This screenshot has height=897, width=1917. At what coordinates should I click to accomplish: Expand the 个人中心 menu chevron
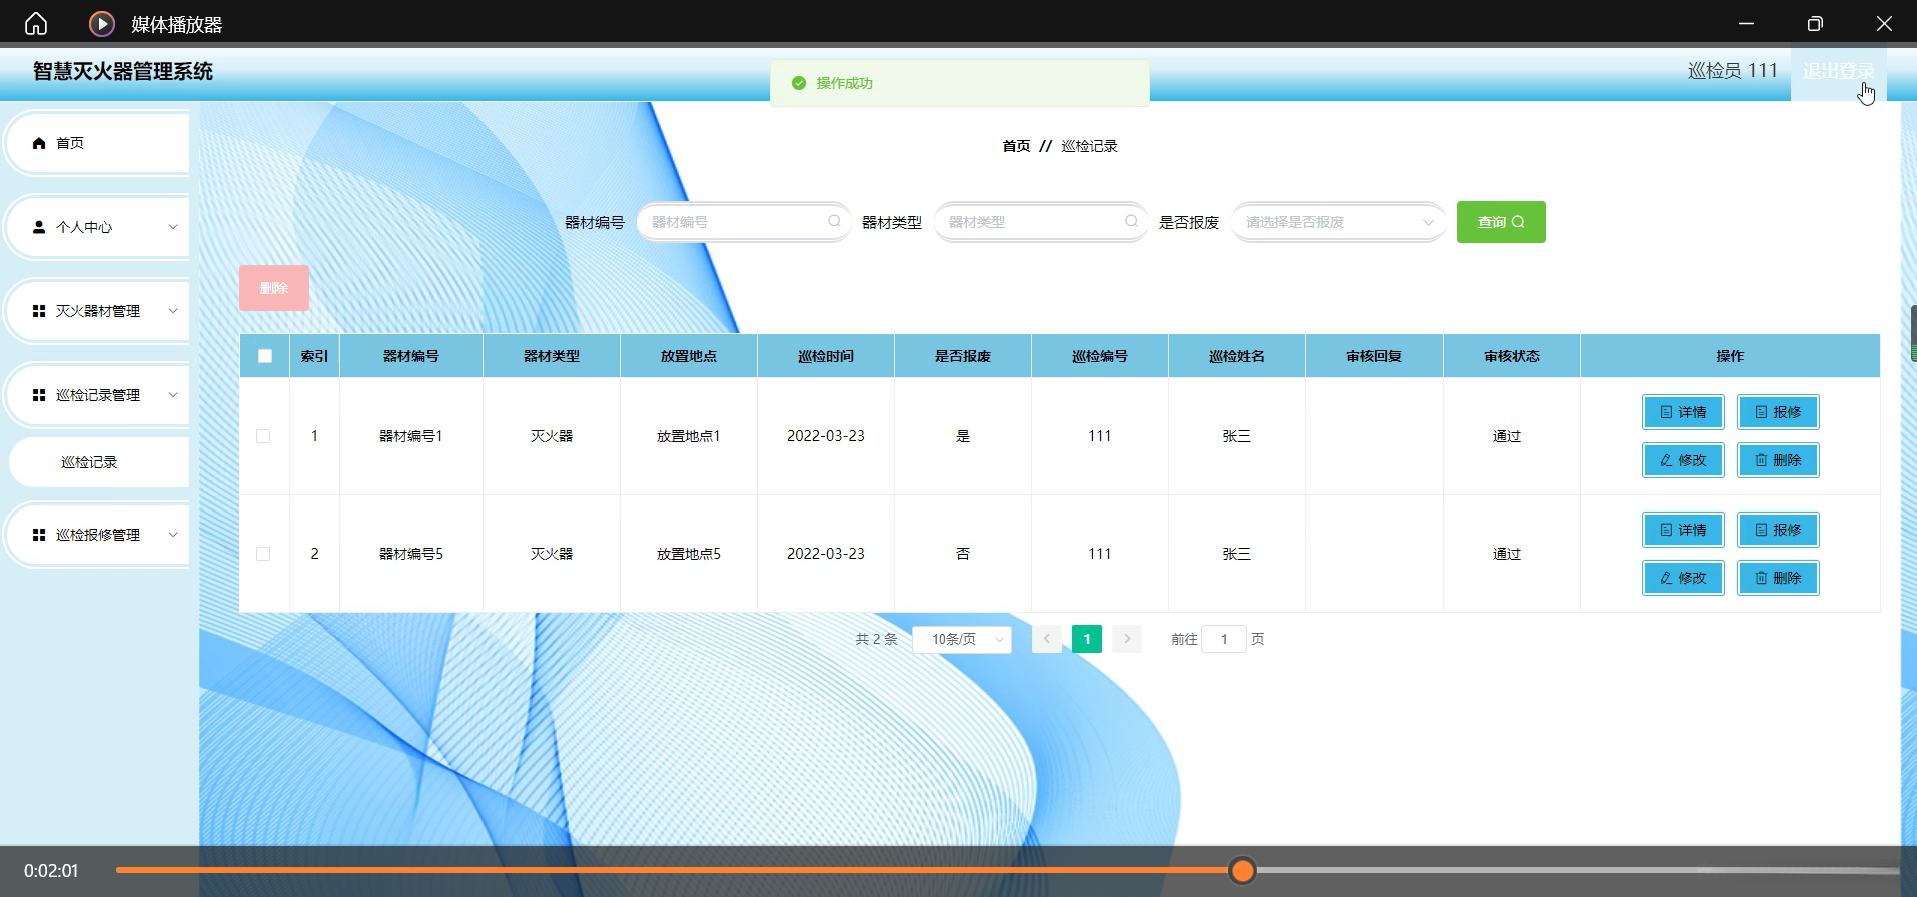coord(173,227)
